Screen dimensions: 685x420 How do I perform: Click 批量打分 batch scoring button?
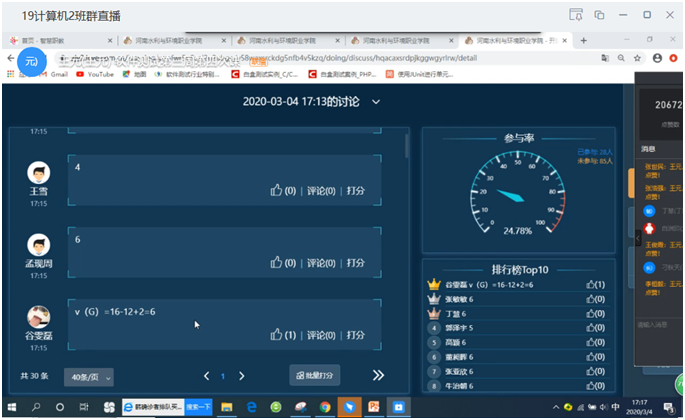[315, 375]
